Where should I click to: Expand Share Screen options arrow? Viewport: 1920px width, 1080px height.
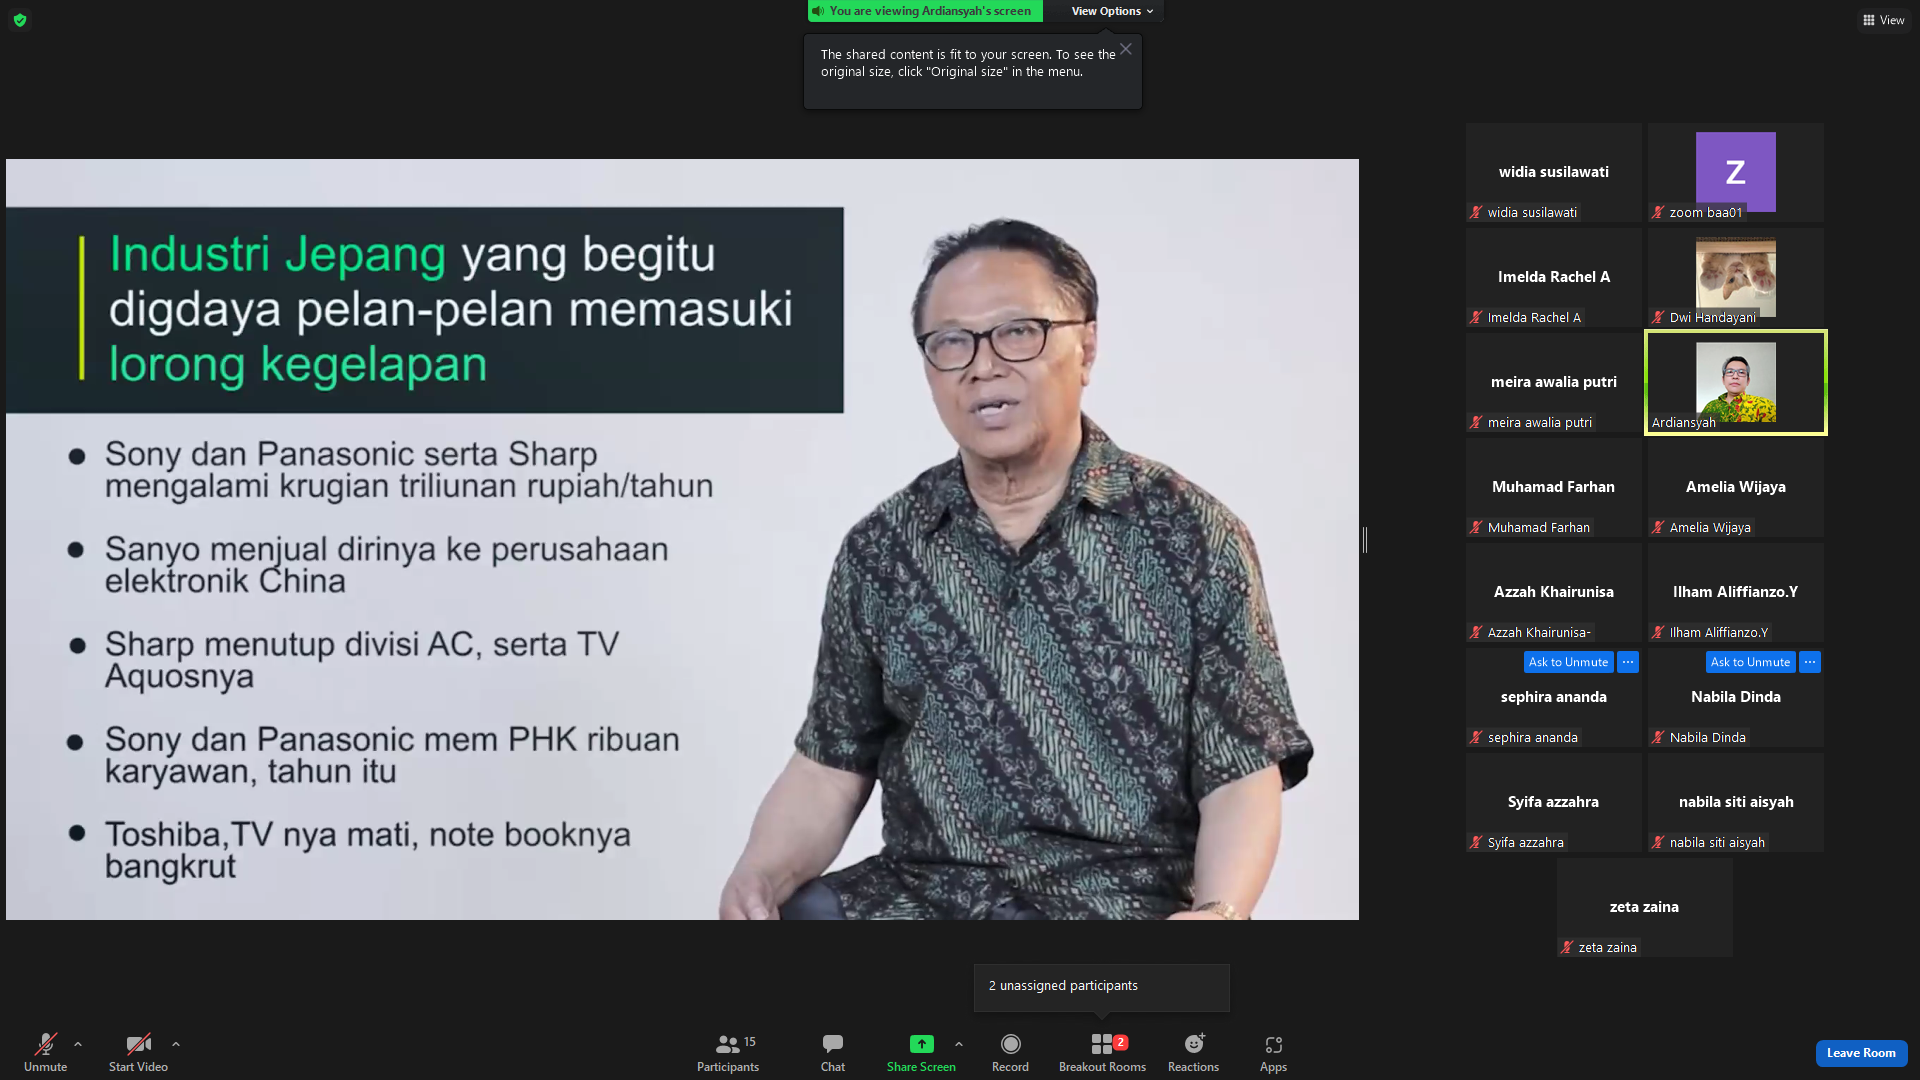click(x=959, y=1044)
